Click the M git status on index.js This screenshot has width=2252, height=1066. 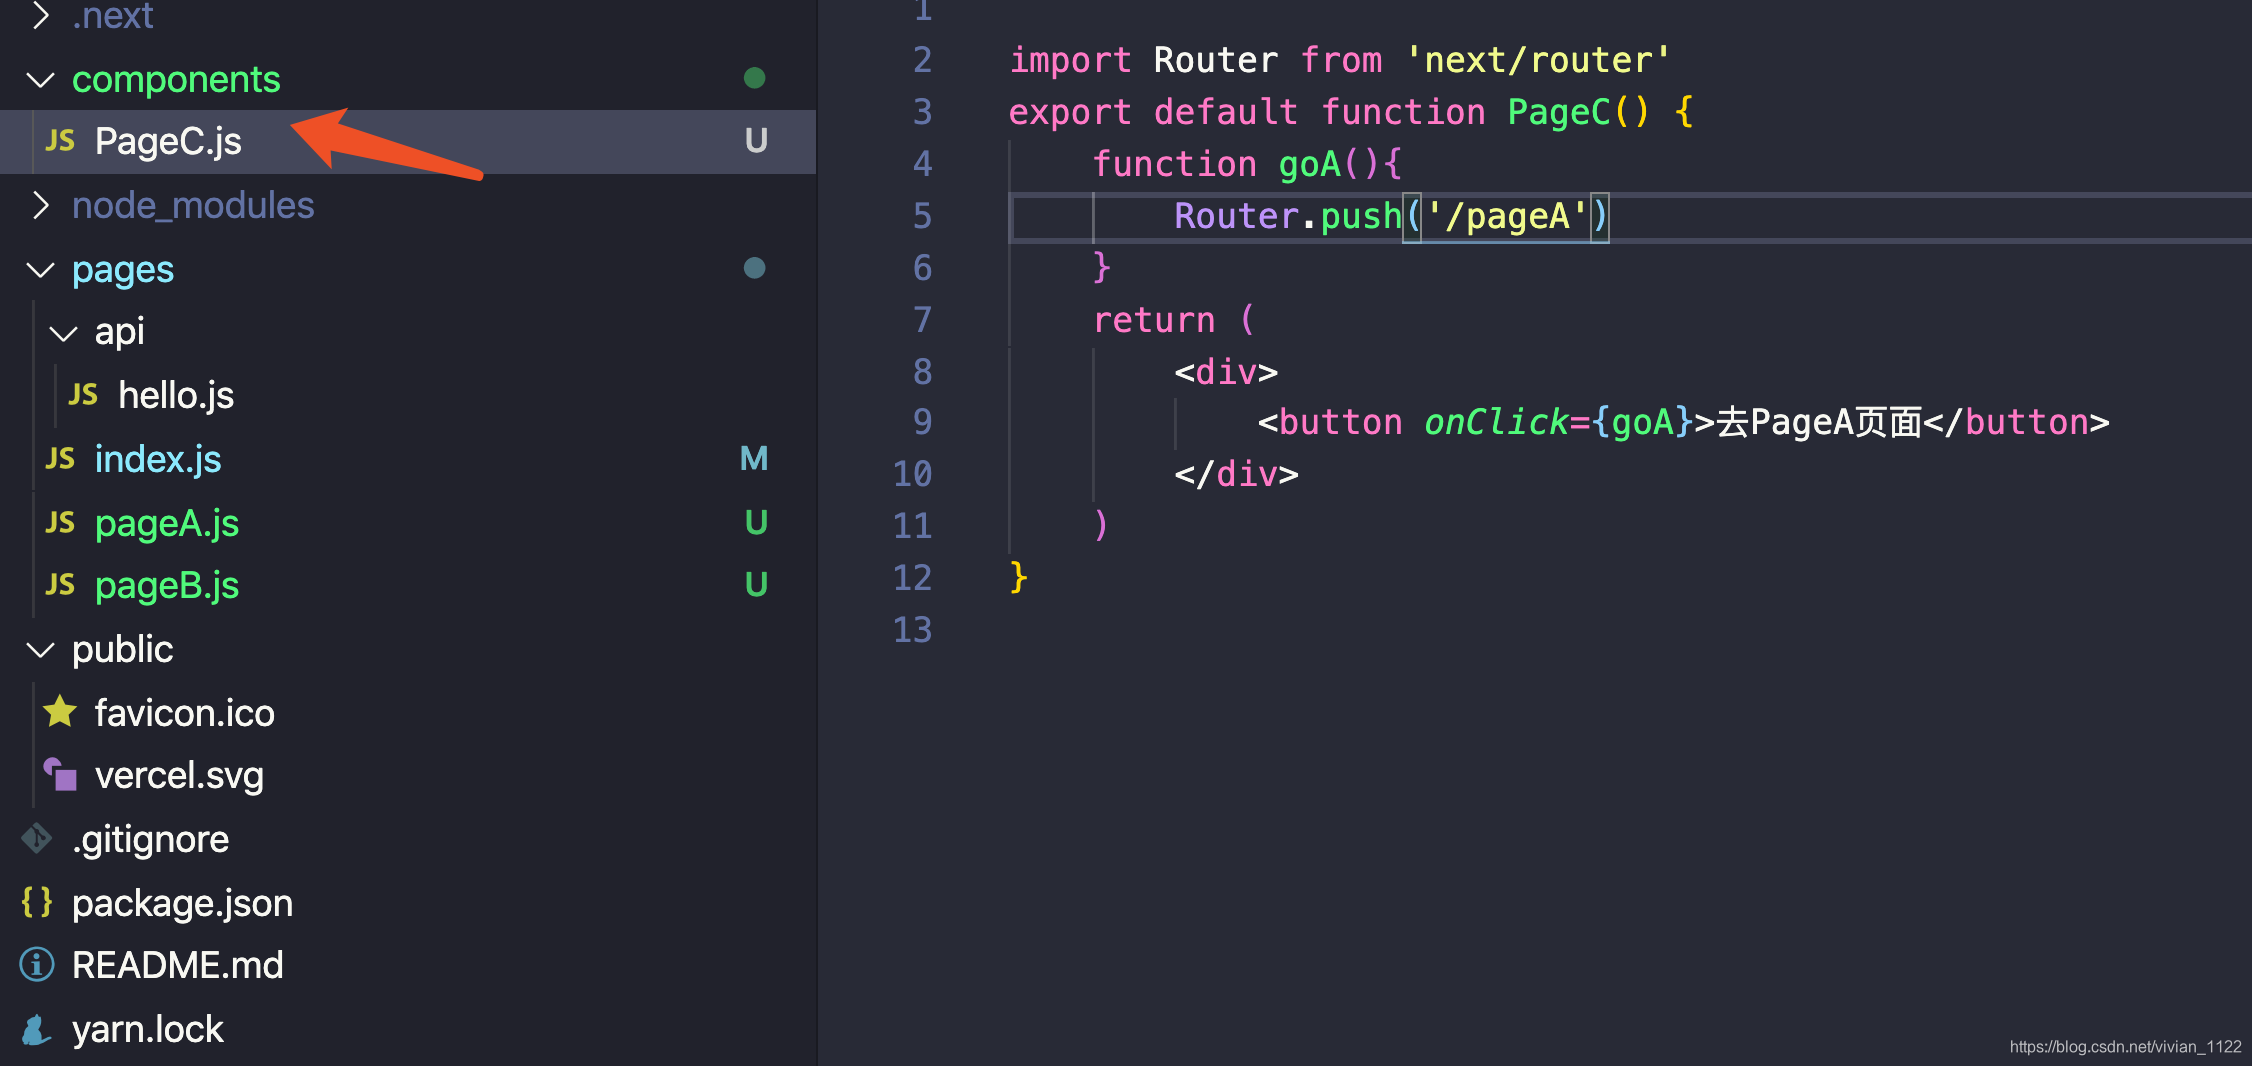pyautogui.click(x=754, y=459)
